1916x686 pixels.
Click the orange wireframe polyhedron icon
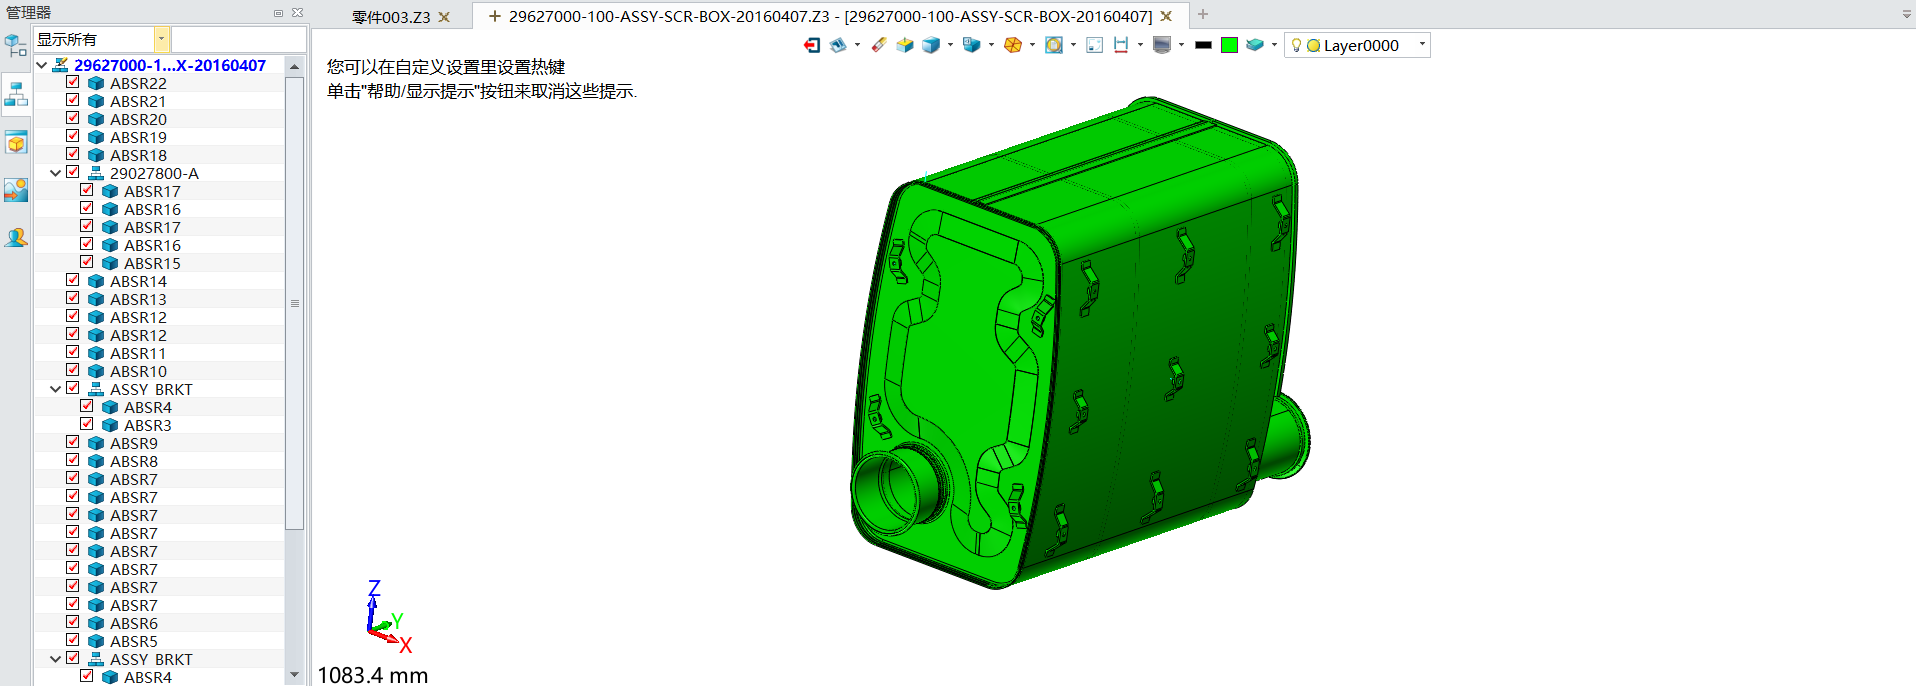[1012, 45]
